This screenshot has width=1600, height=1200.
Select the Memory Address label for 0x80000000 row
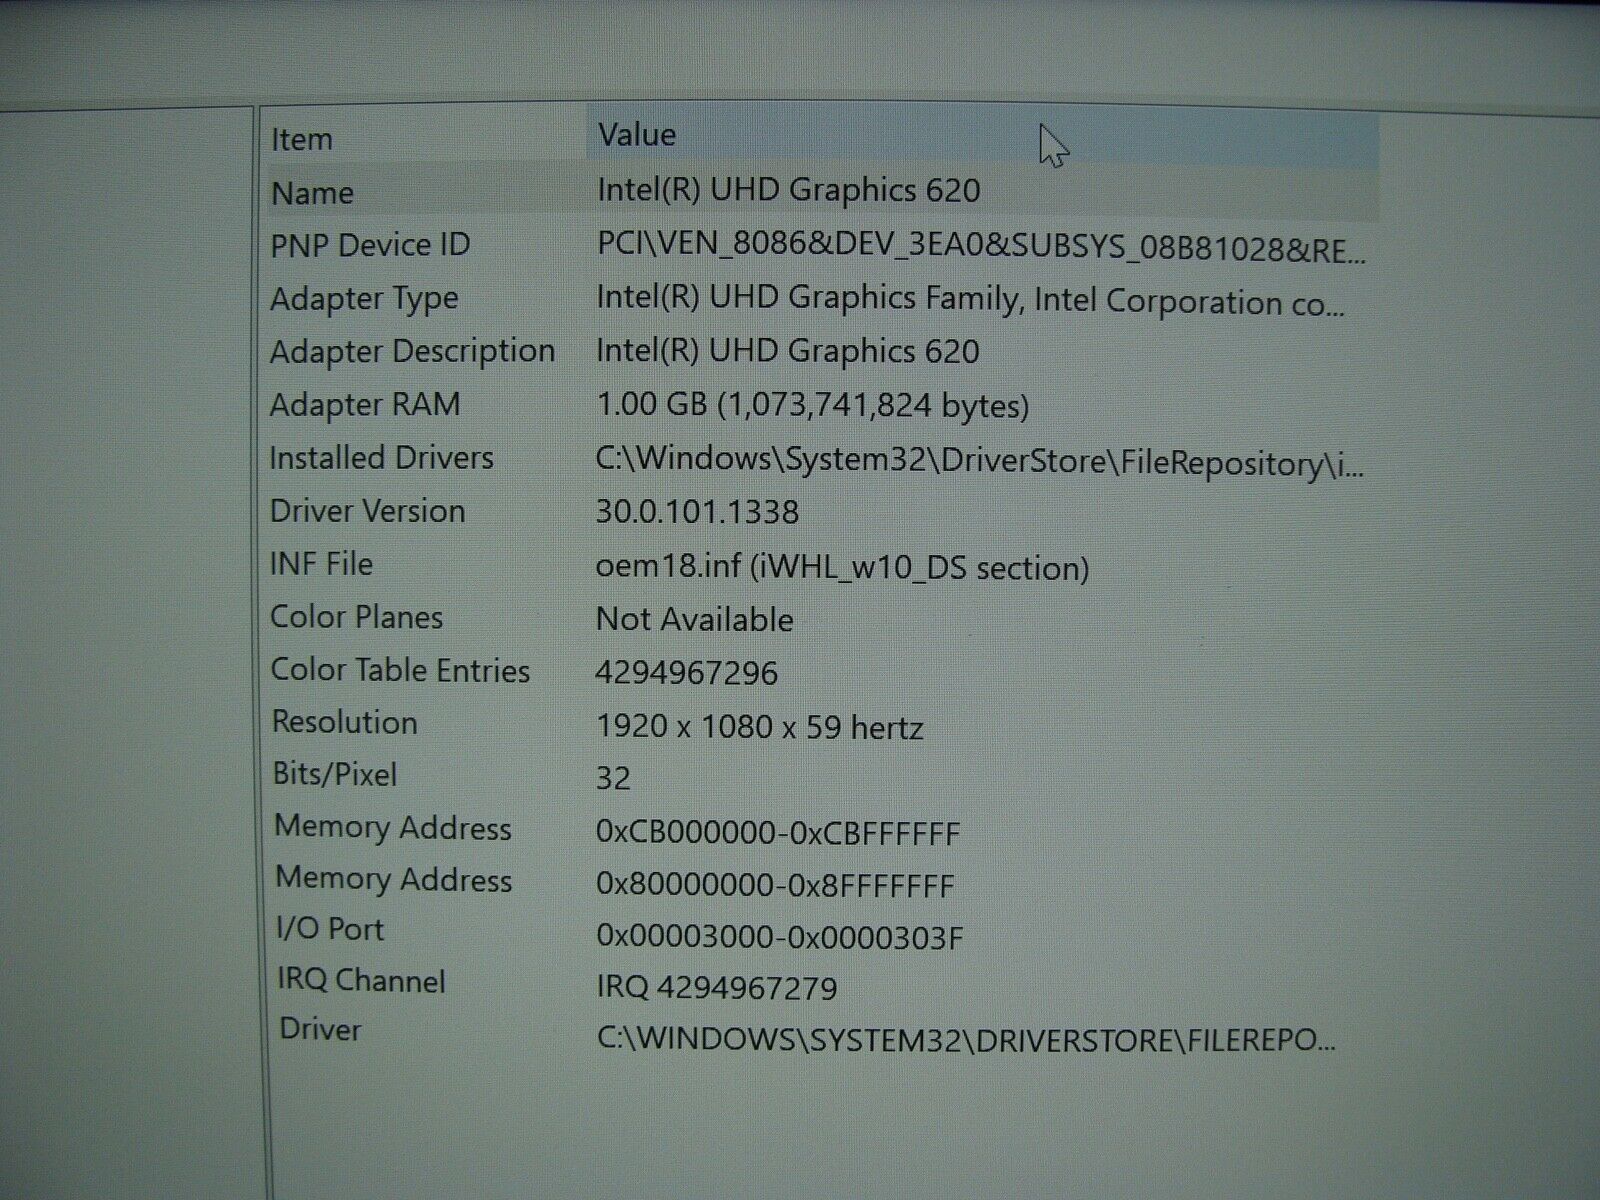coord(394,879)
